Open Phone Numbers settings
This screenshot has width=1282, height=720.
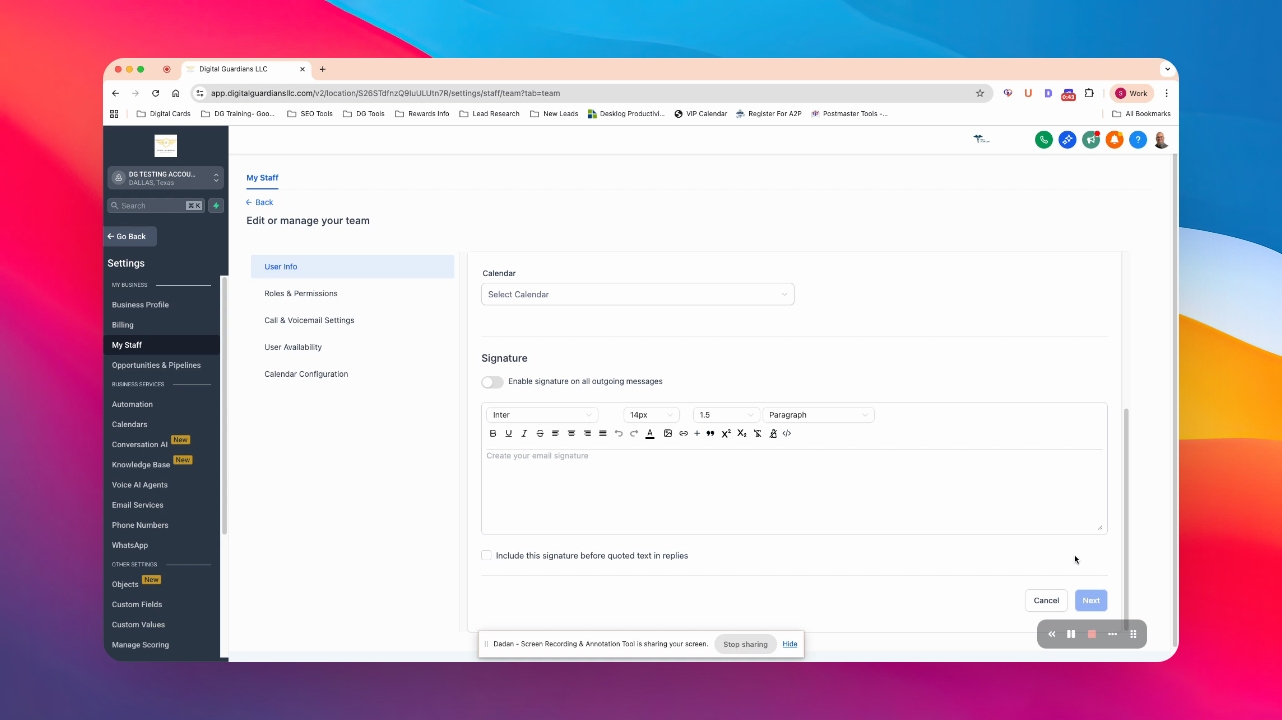140,525
